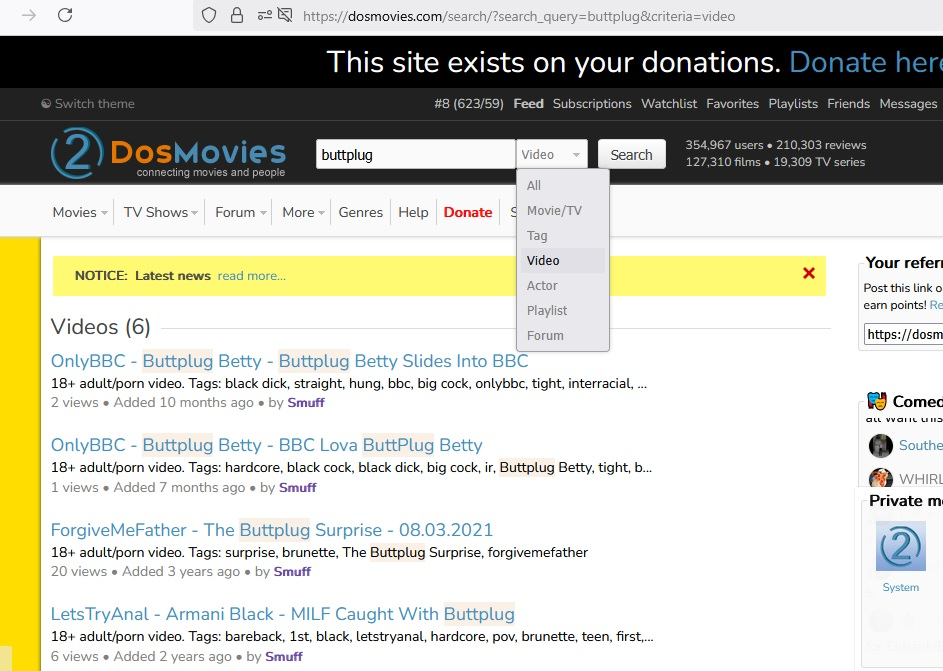Select Movie/TV in the criteria list

562,210
